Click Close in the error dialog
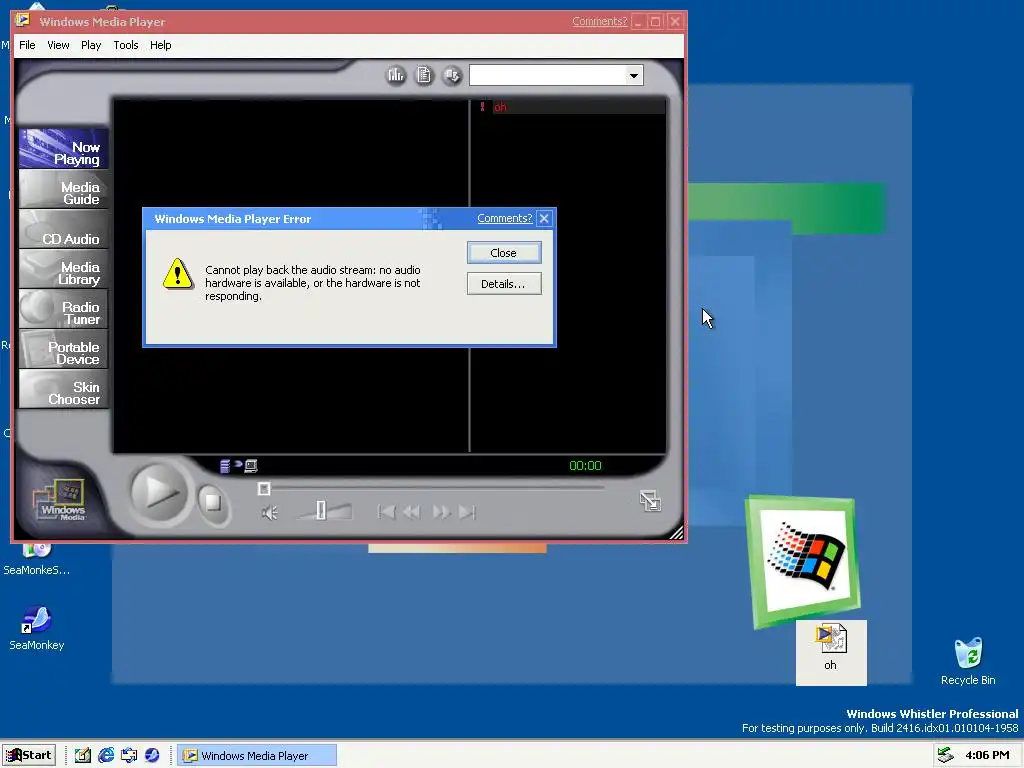 click(x=504, y=253)
